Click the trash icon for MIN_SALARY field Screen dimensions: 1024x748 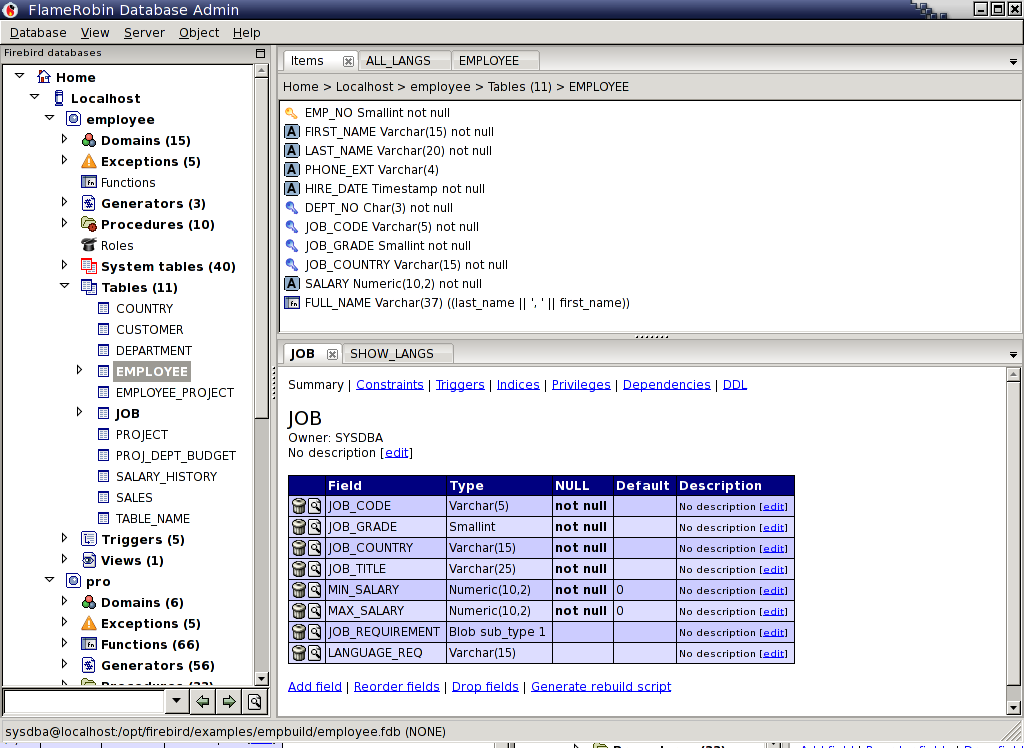click(x=298, y=590)
